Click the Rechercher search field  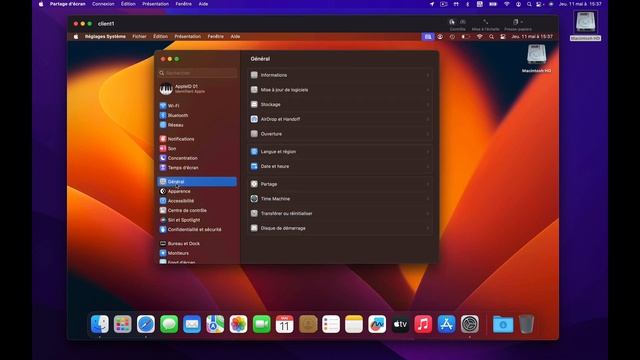click(x=197, y=73)
